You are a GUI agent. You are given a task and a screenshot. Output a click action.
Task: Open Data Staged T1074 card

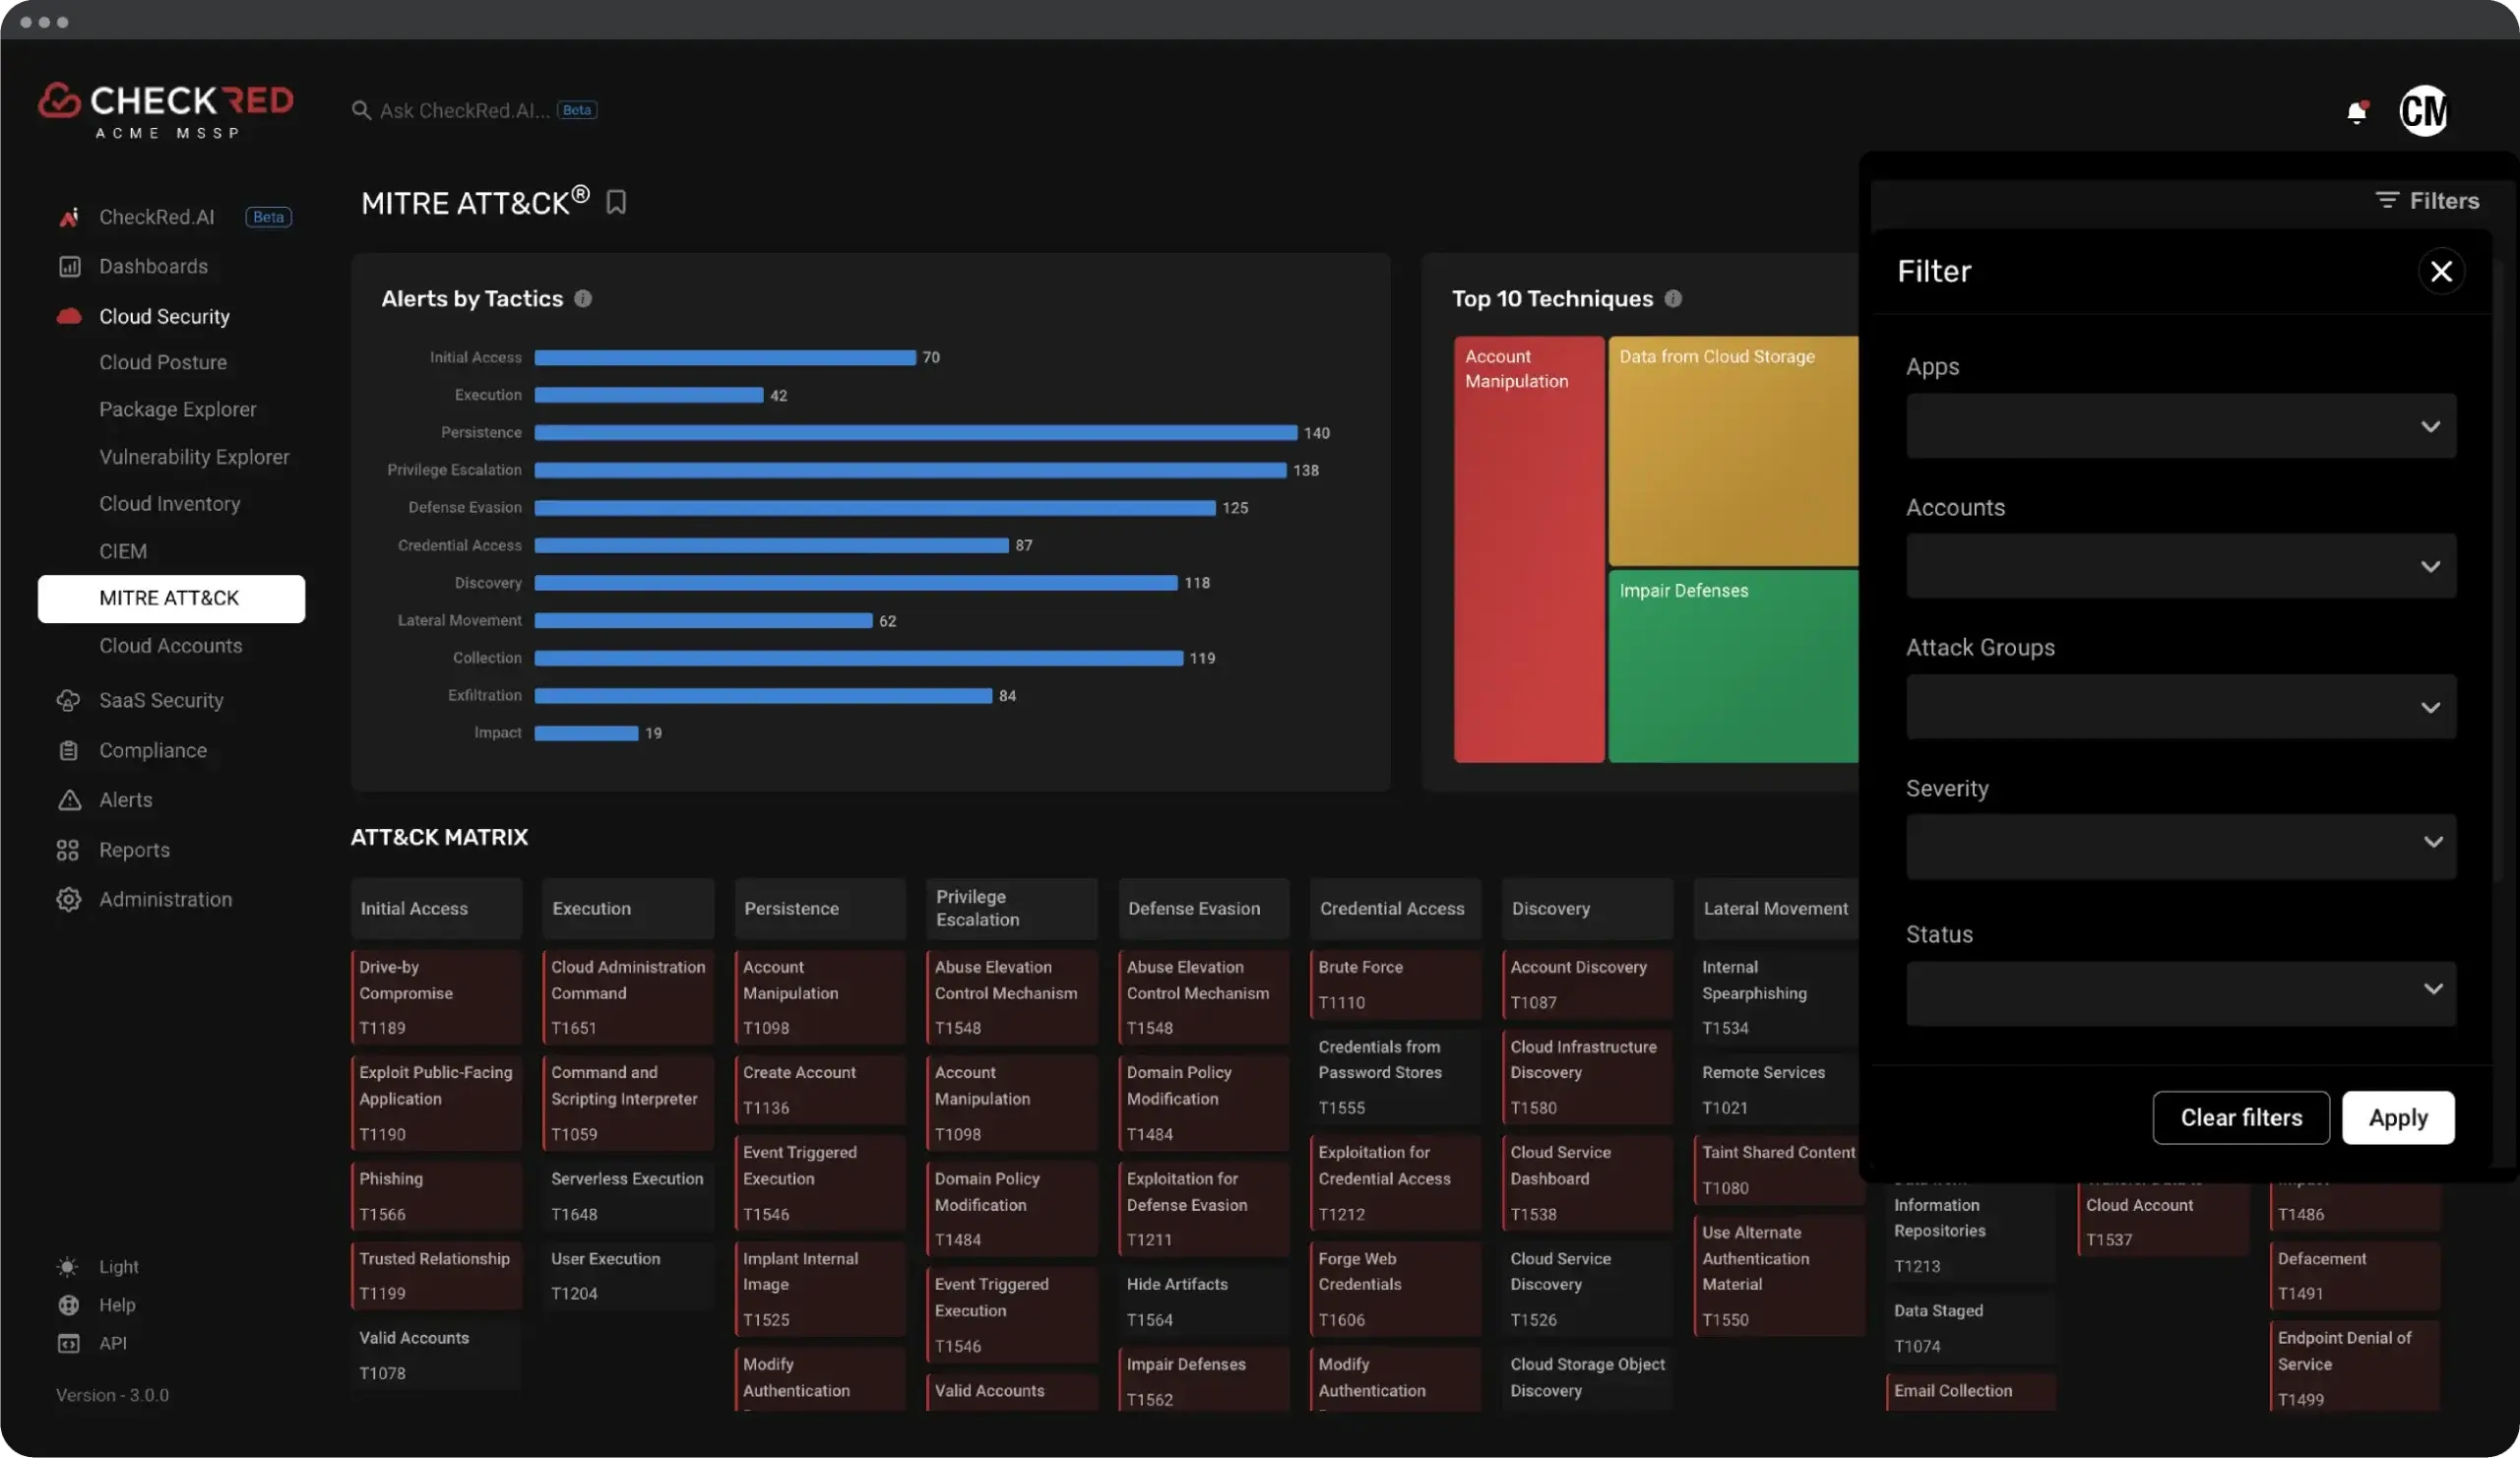(1971, 1328)
